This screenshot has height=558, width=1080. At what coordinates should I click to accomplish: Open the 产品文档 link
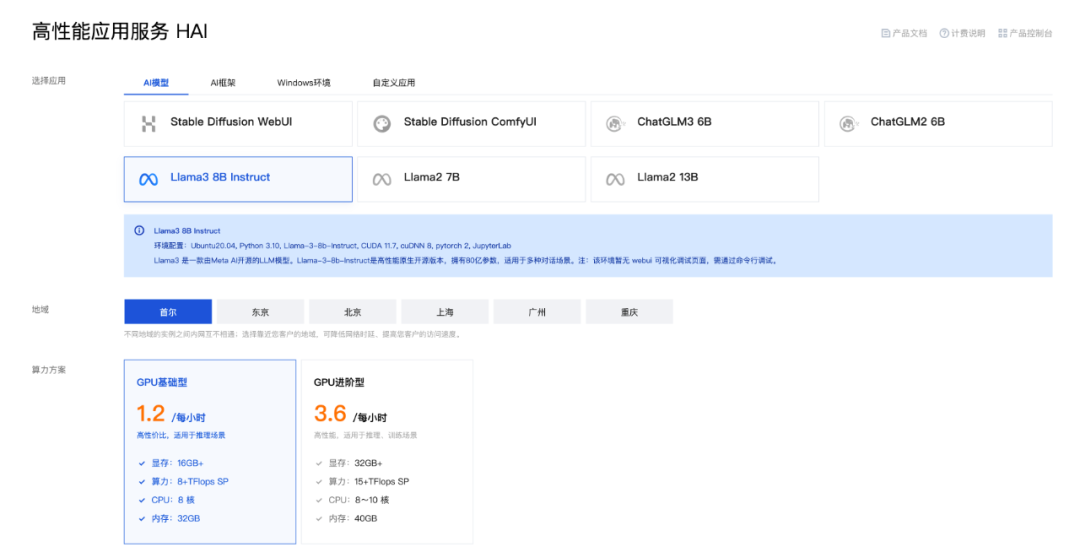(904, 33)
